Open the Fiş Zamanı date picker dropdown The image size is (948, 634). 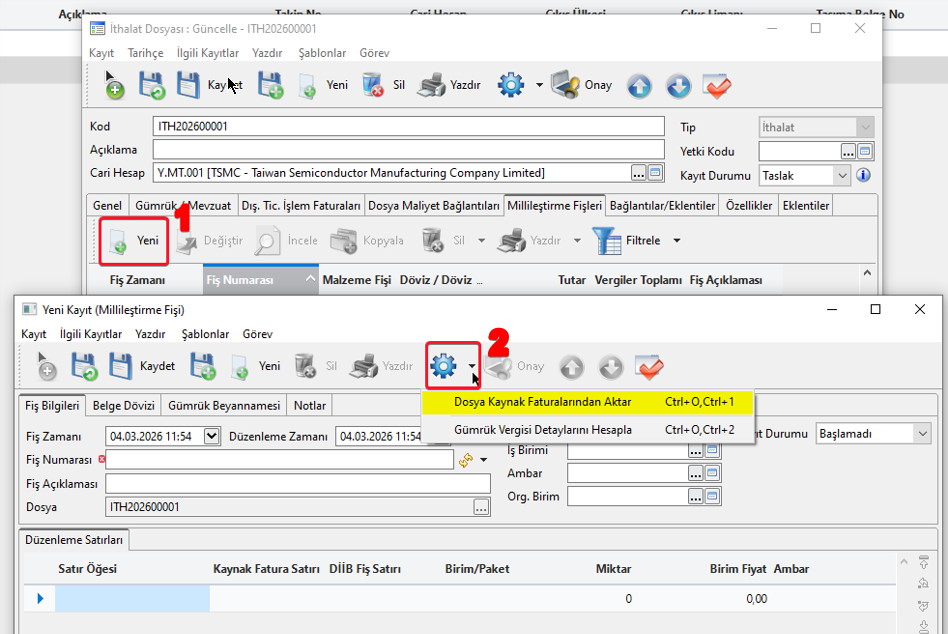(x=211, y=436)
